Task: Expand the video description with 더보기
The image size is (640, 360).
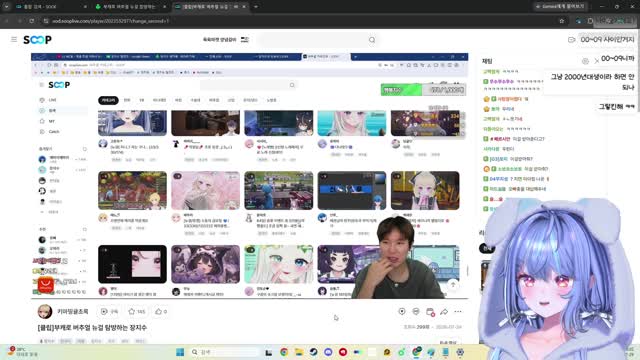Action: coord(448,342)
